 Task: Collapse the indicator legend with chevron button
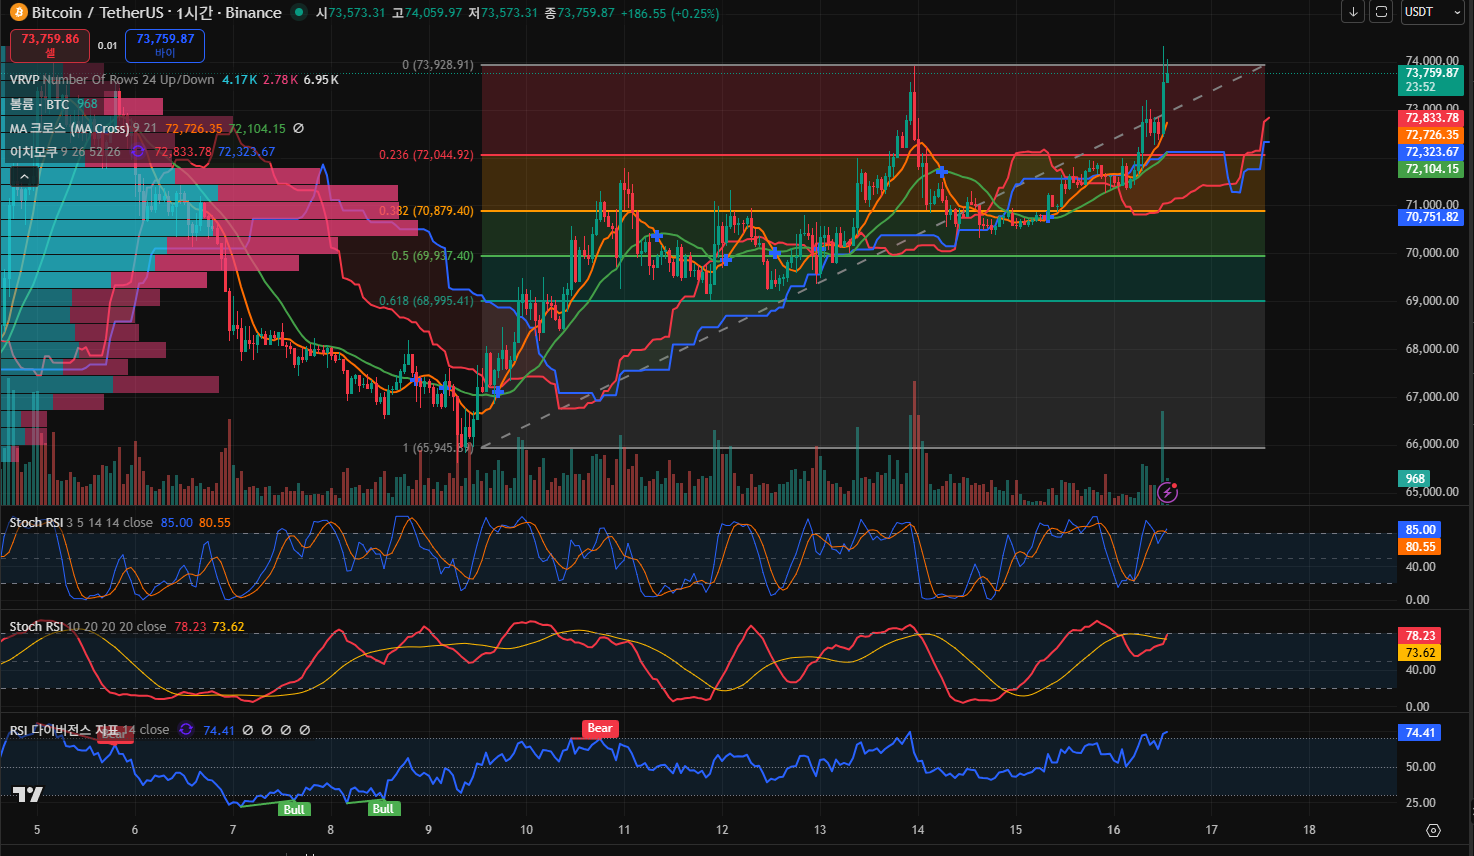pyautogui.click(x=24, y=176)
